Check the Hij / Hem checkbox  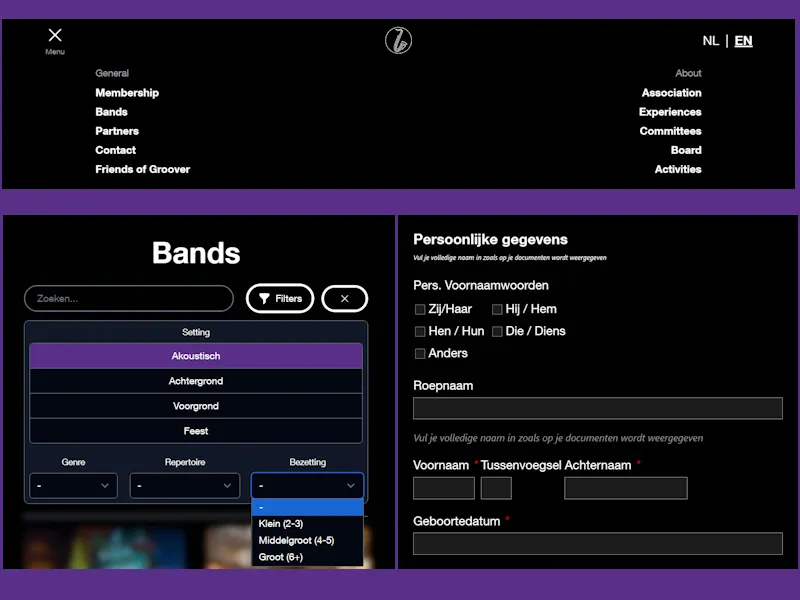pyautogui.click(x=497, y=310)
